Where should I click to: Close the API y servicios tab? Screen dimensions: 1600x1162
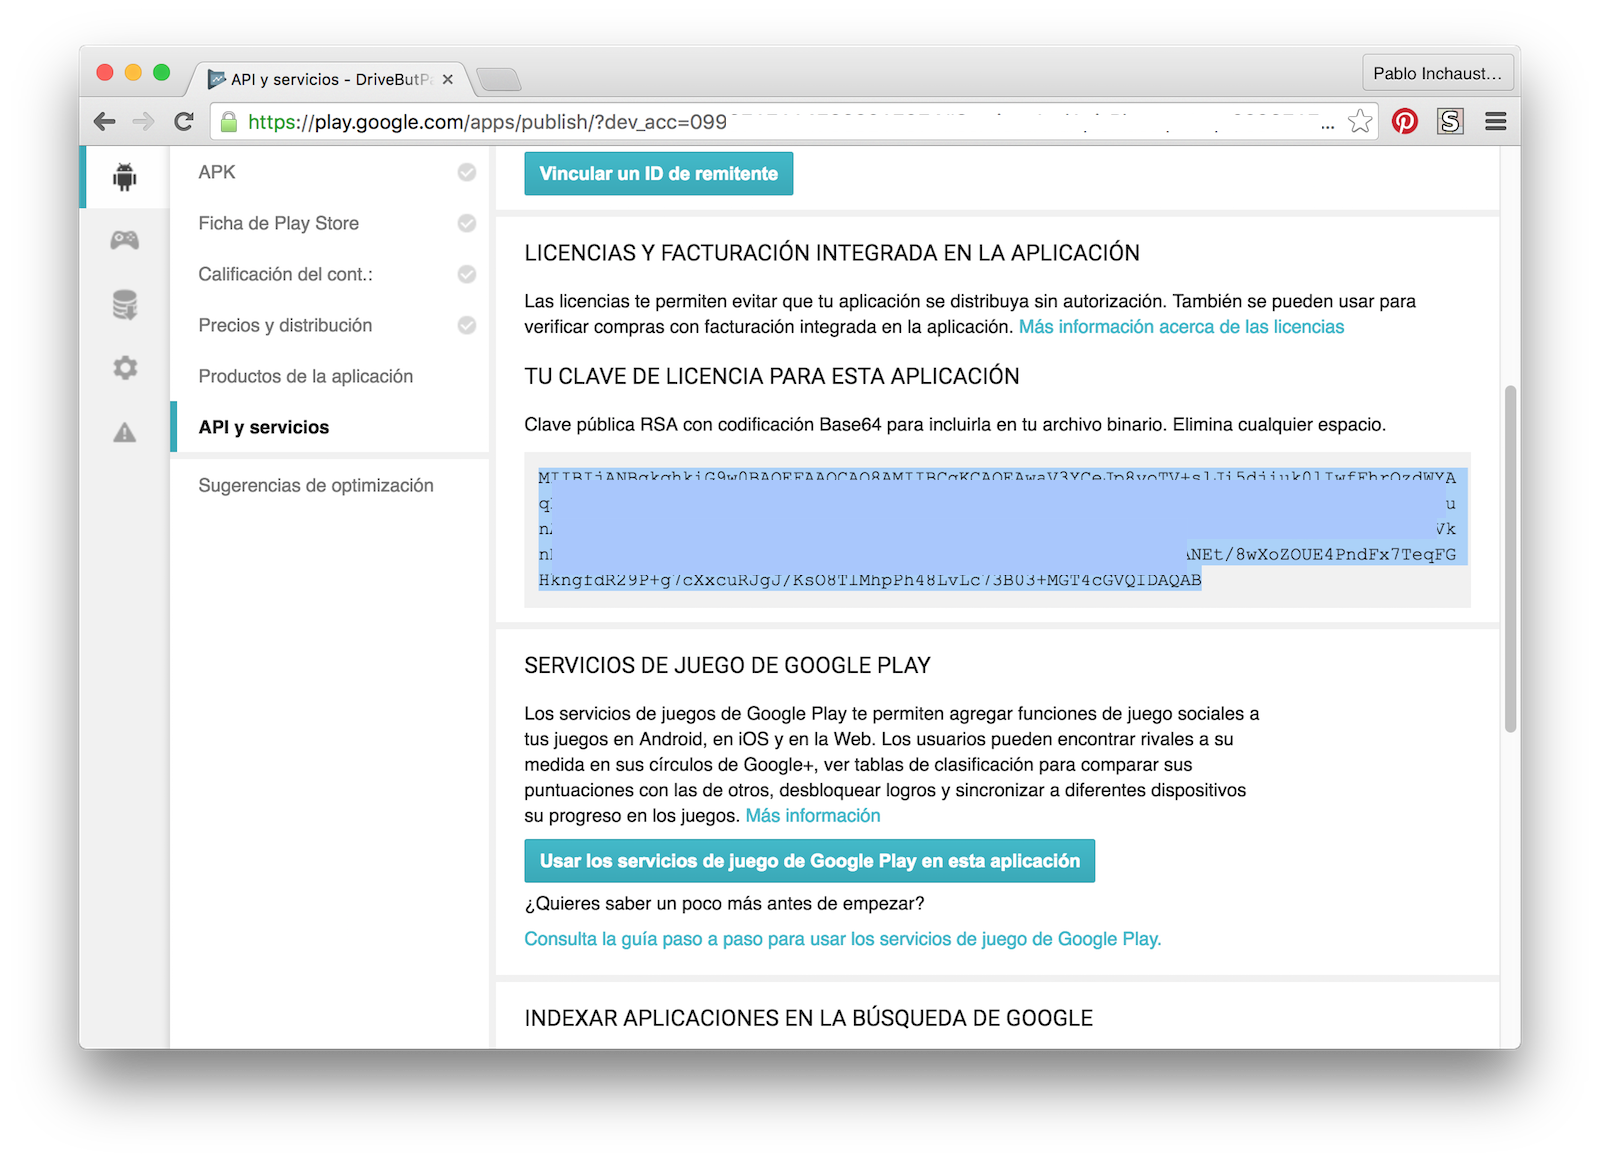[x=448, y=79]
